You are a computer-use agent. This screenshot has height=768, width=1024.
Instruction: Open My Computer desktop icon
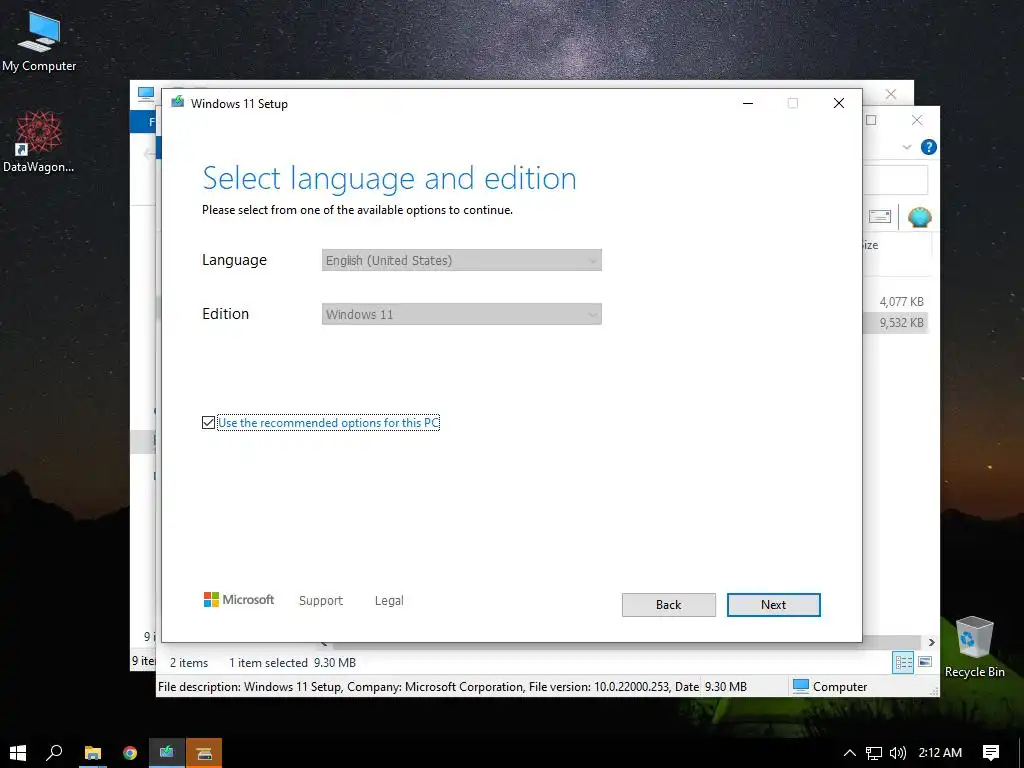click(39, 42)
